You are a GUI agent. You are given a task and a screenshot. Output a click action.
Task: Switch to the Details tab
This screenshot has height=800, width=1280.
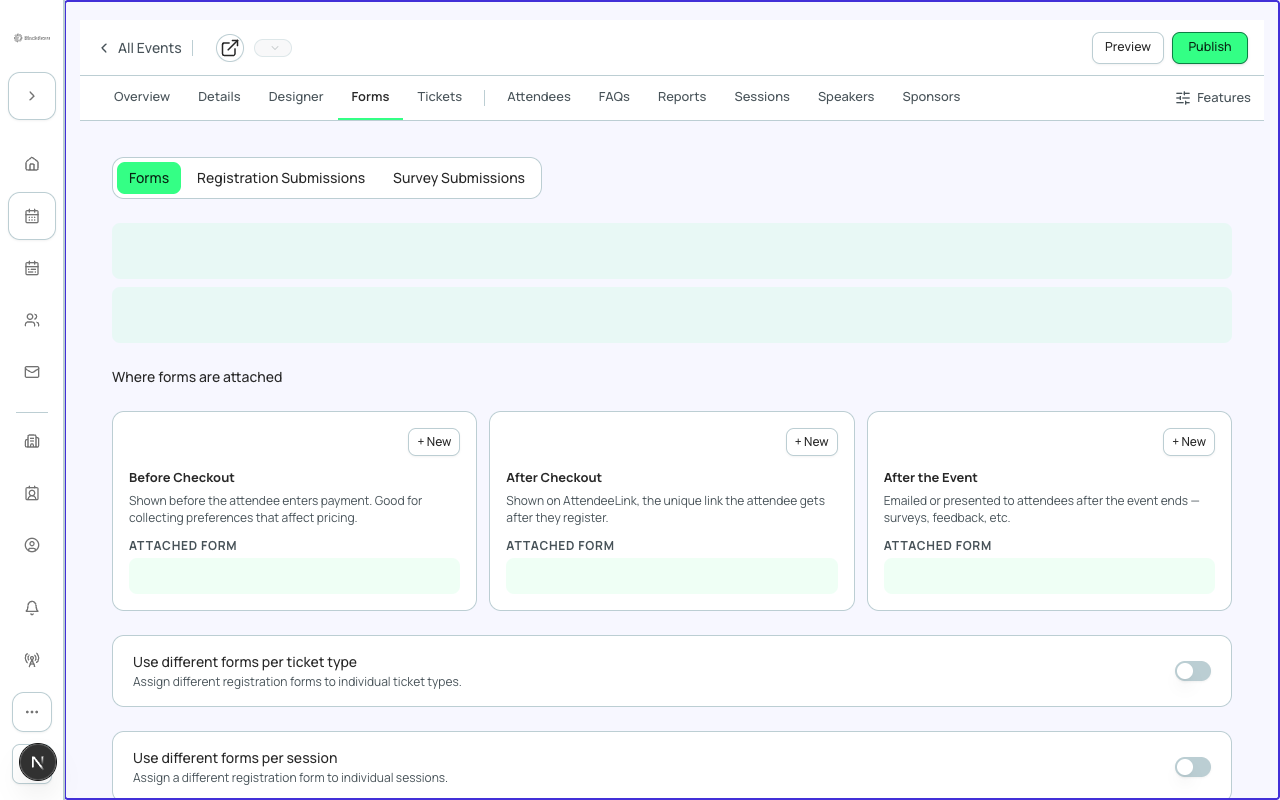coord(219,97)
